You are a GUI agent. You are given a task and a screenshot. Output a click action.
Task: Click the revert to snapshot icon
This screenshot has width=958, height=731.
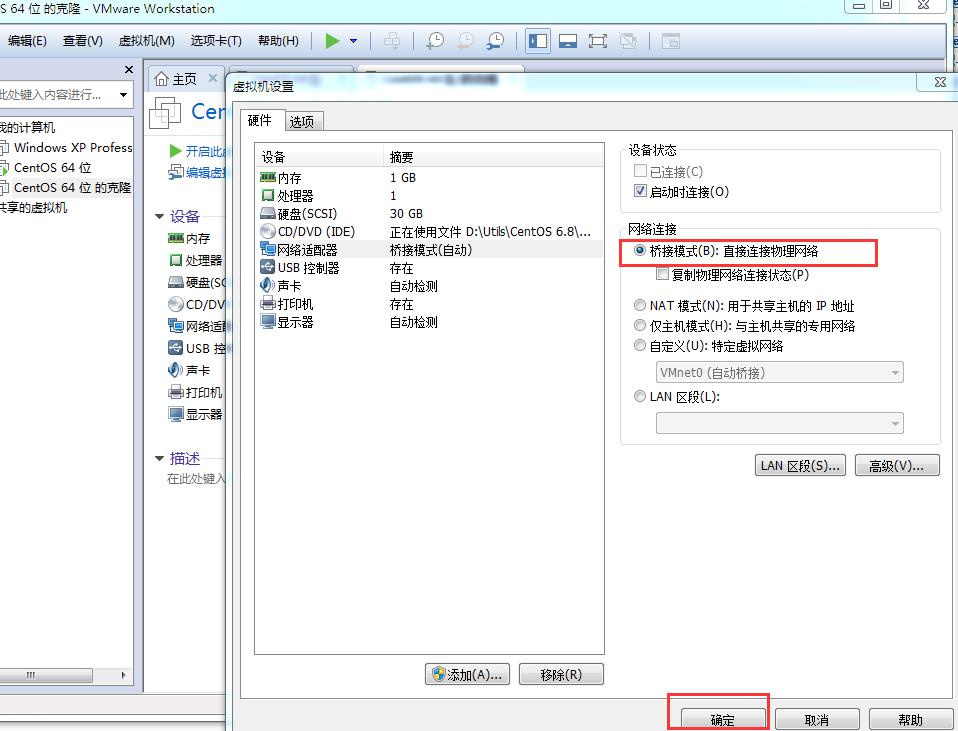pyautogui.click(x=466, y=41)
